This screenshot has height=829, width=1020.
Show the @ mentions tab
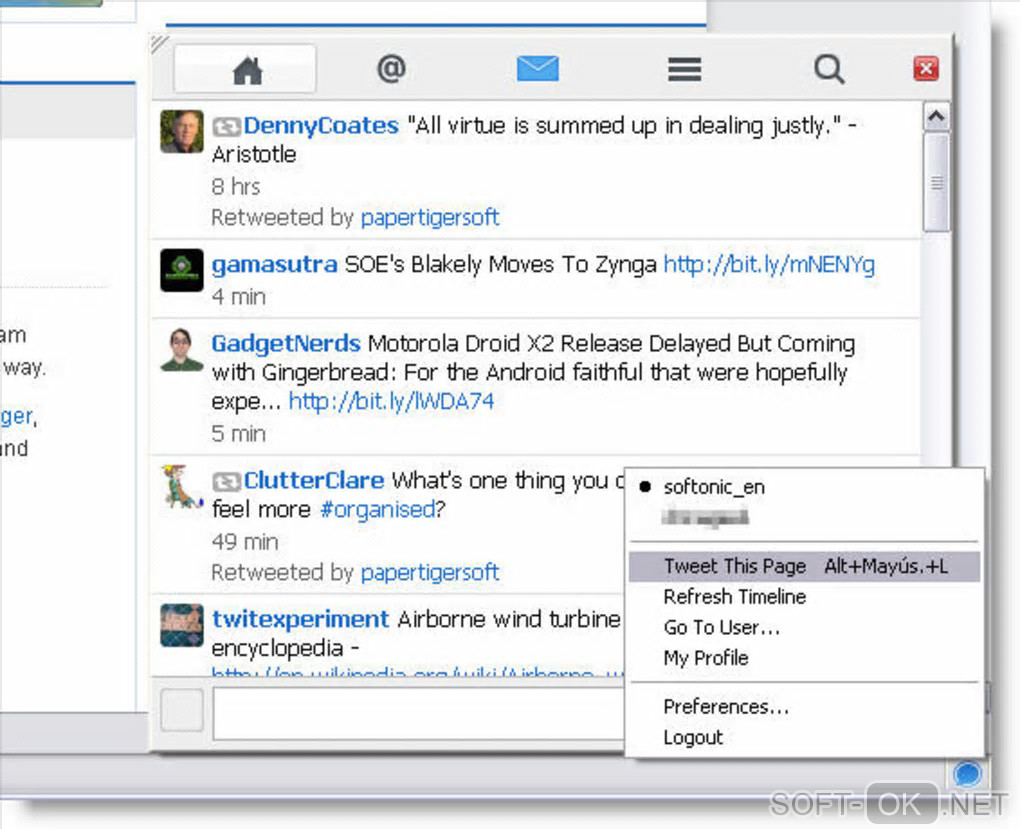(x=392, y=68)
